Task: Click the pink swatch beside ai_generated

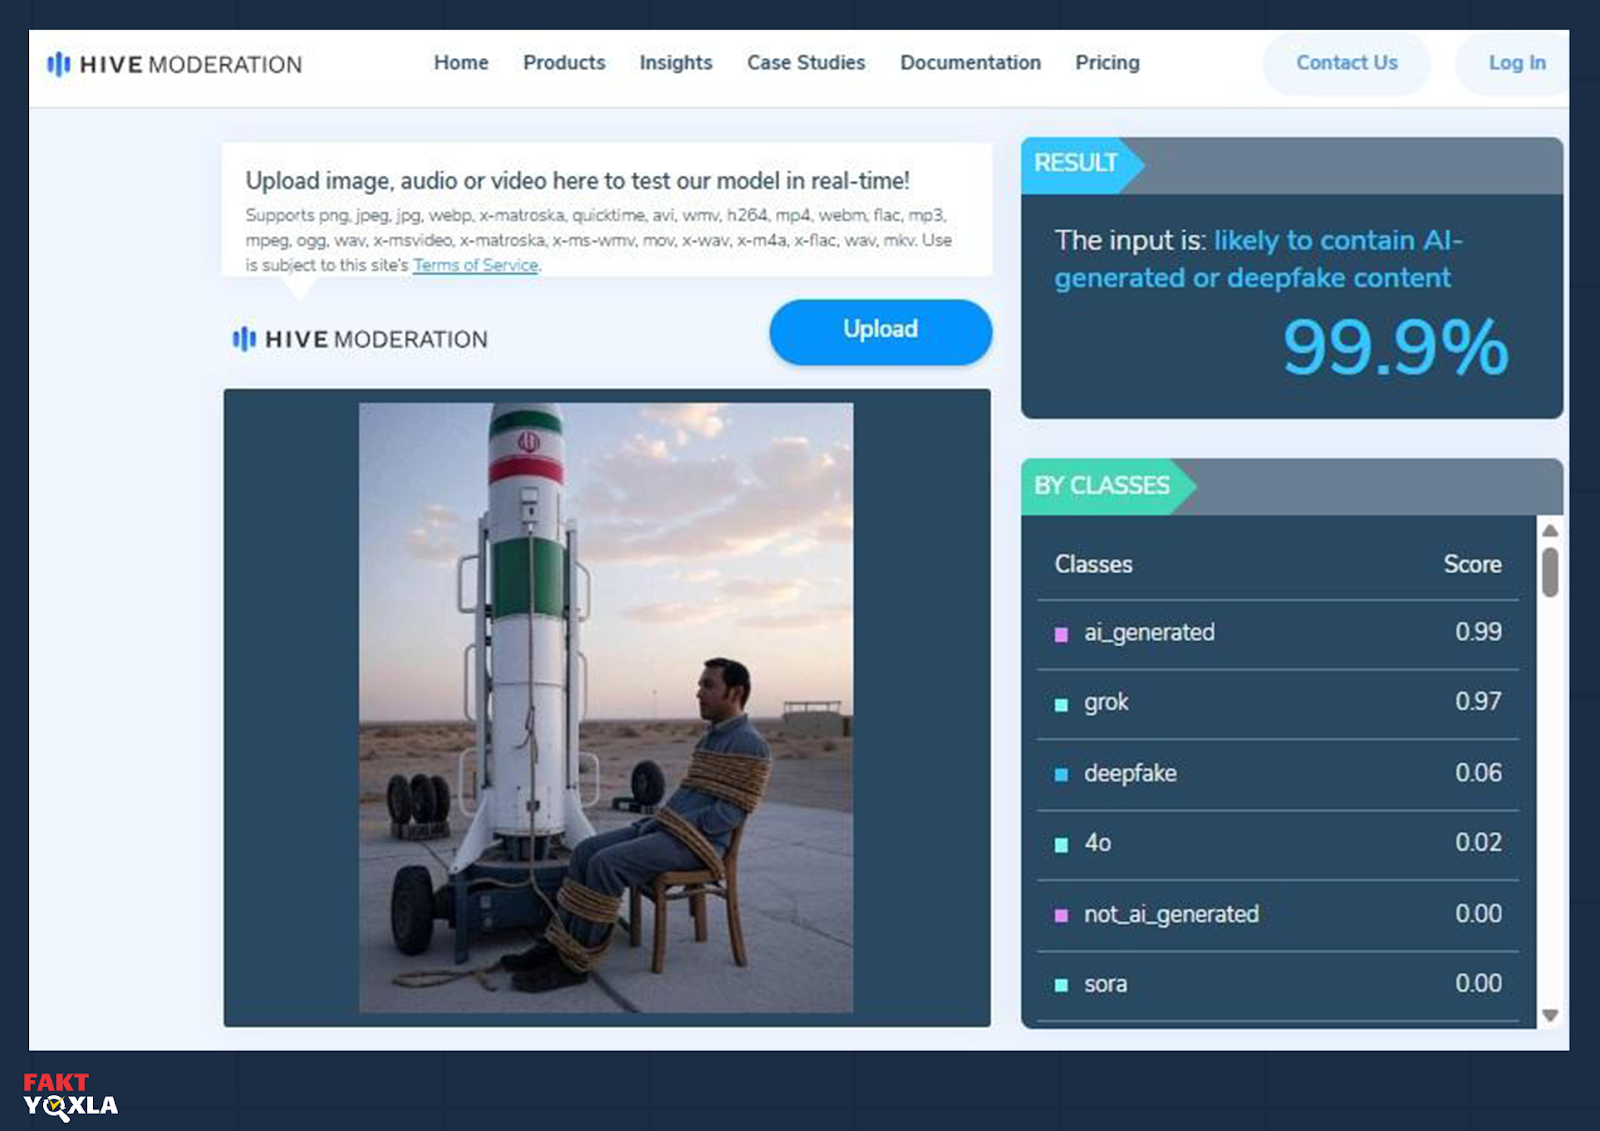Action: (1061, 635)
